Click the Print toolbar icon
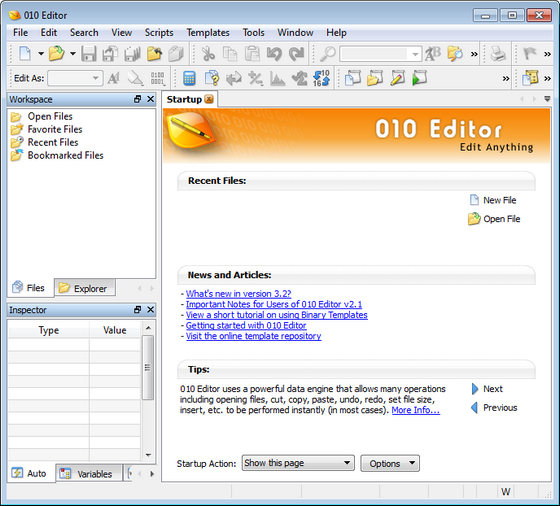560x506 pixels. pos(498,54)
